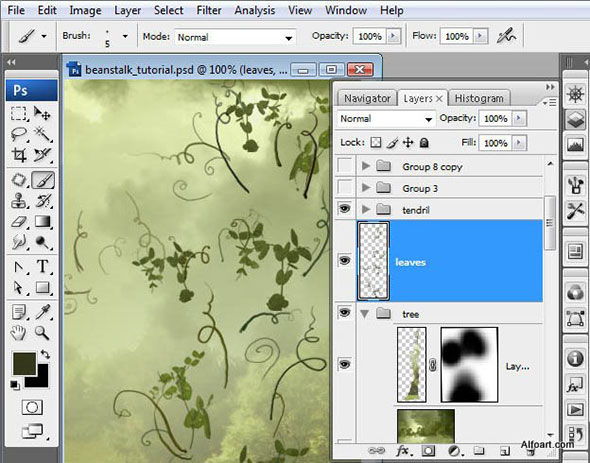Select the Eraser tool
The width and height of the screenshot is (590, 463).
[19, 222]
